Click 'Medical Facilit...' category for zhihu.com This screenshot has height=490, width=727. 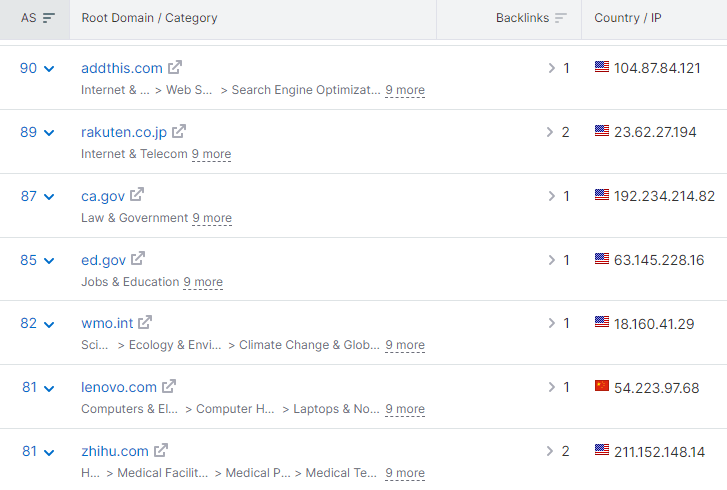click(162, 473)
